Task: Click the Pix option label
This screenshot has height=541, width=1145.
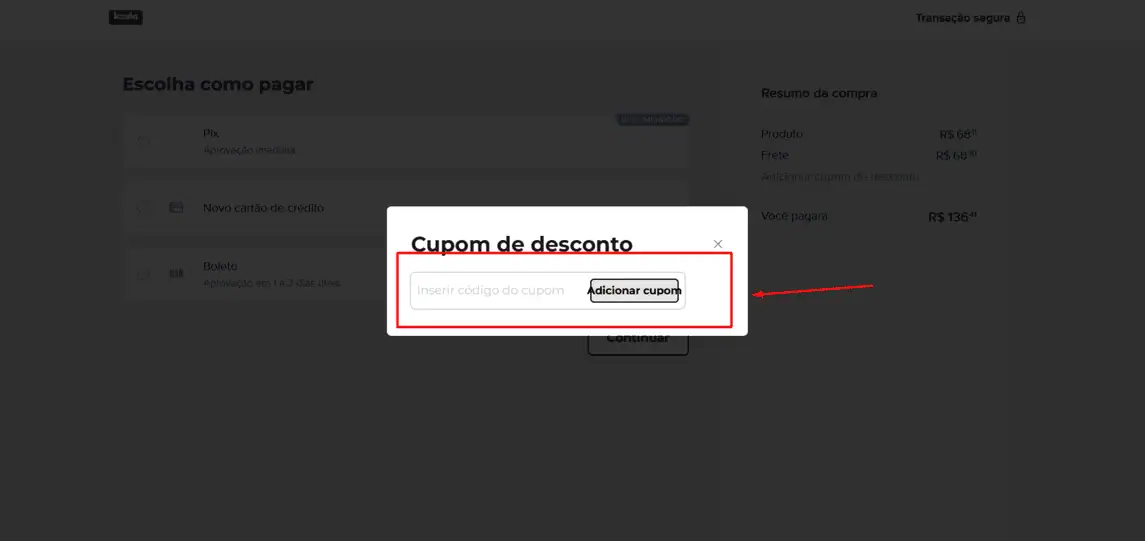Action: (x=211, y=134)
